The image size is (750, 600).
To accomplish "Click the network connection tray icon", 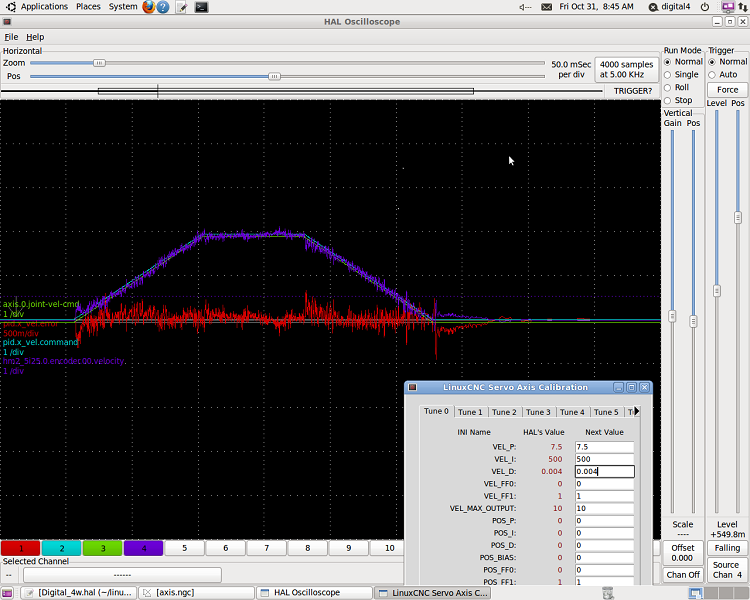I will pos(742,7).
